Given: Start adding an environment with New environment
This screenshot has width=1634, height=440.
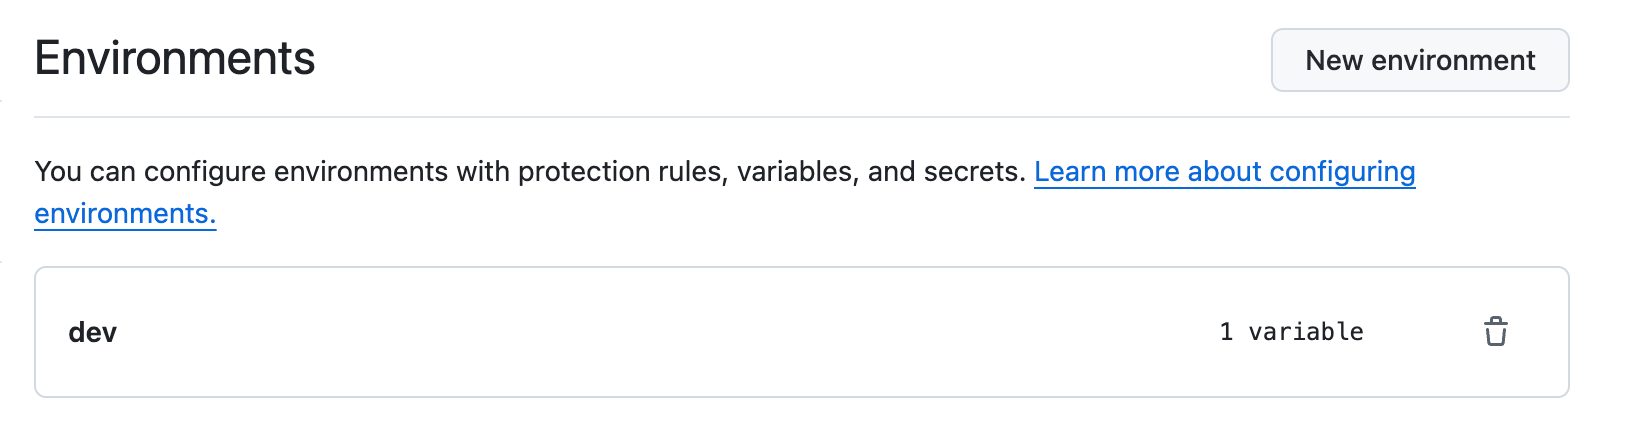Looking at the screenshot, I should (x=1419, y=60).
